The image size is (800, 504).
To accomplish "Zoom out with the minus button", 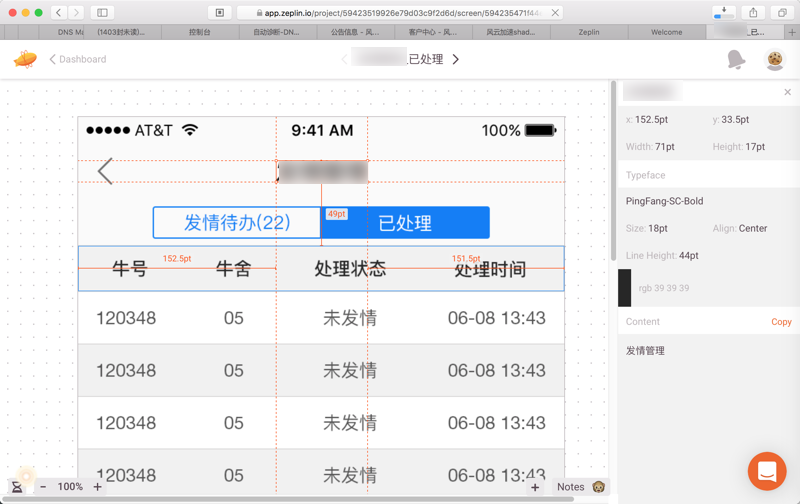I will coord(43,487).
